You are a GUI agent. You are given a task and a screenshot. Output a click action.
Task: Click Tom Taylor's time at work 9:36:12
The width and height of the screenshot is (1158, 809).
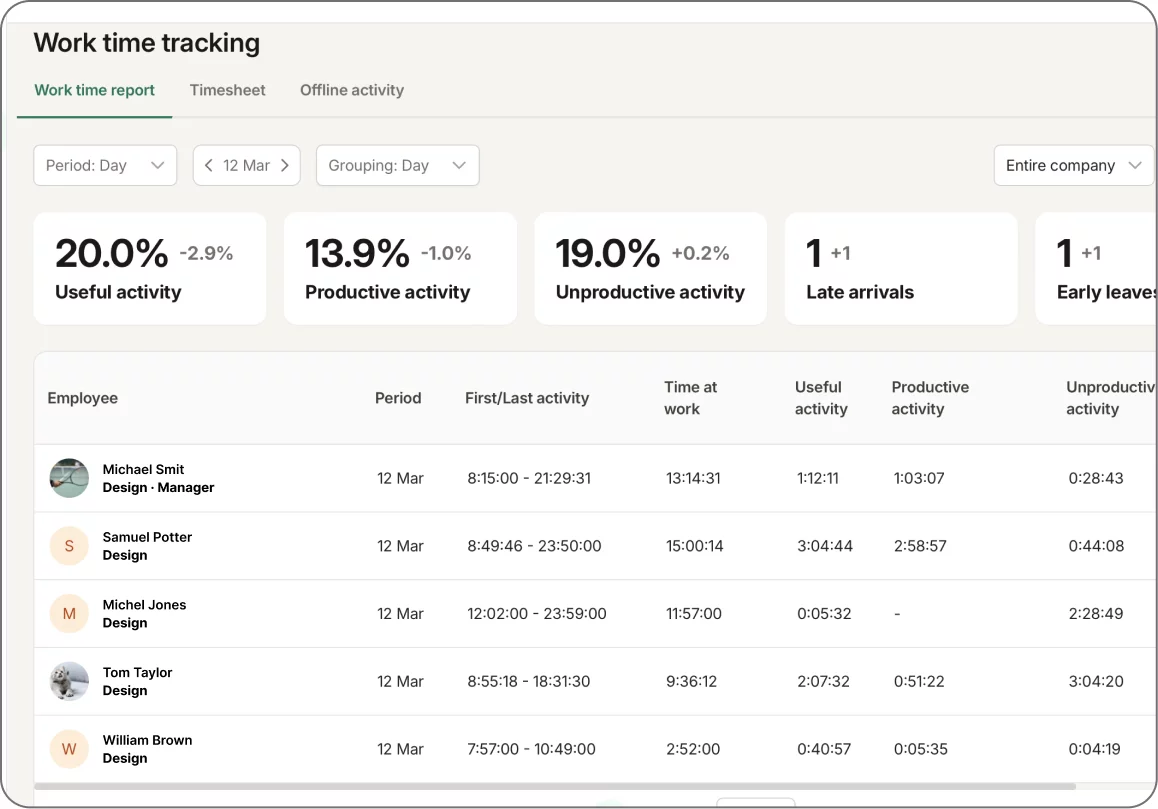(692, 681)
